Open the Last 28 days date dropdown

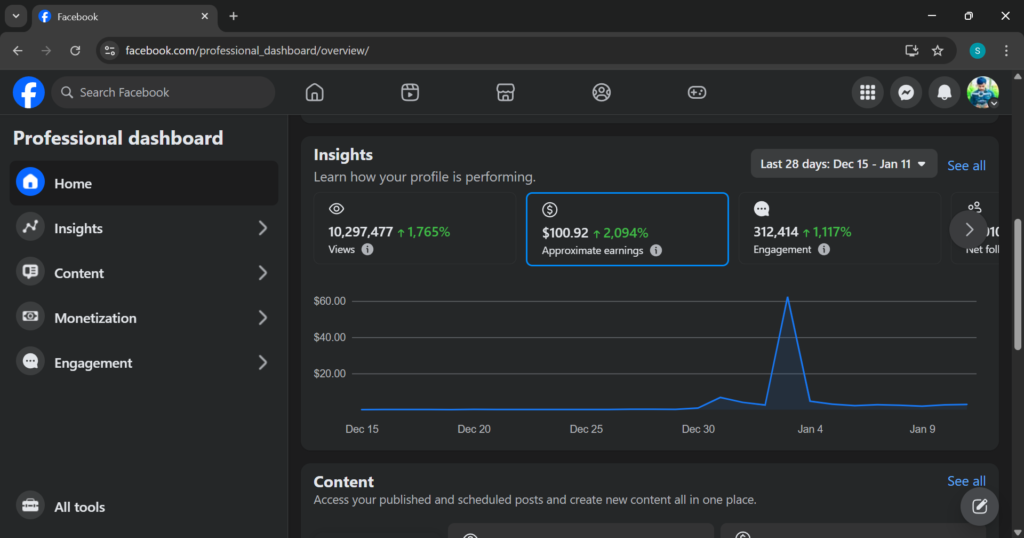(x=844, y=164)
